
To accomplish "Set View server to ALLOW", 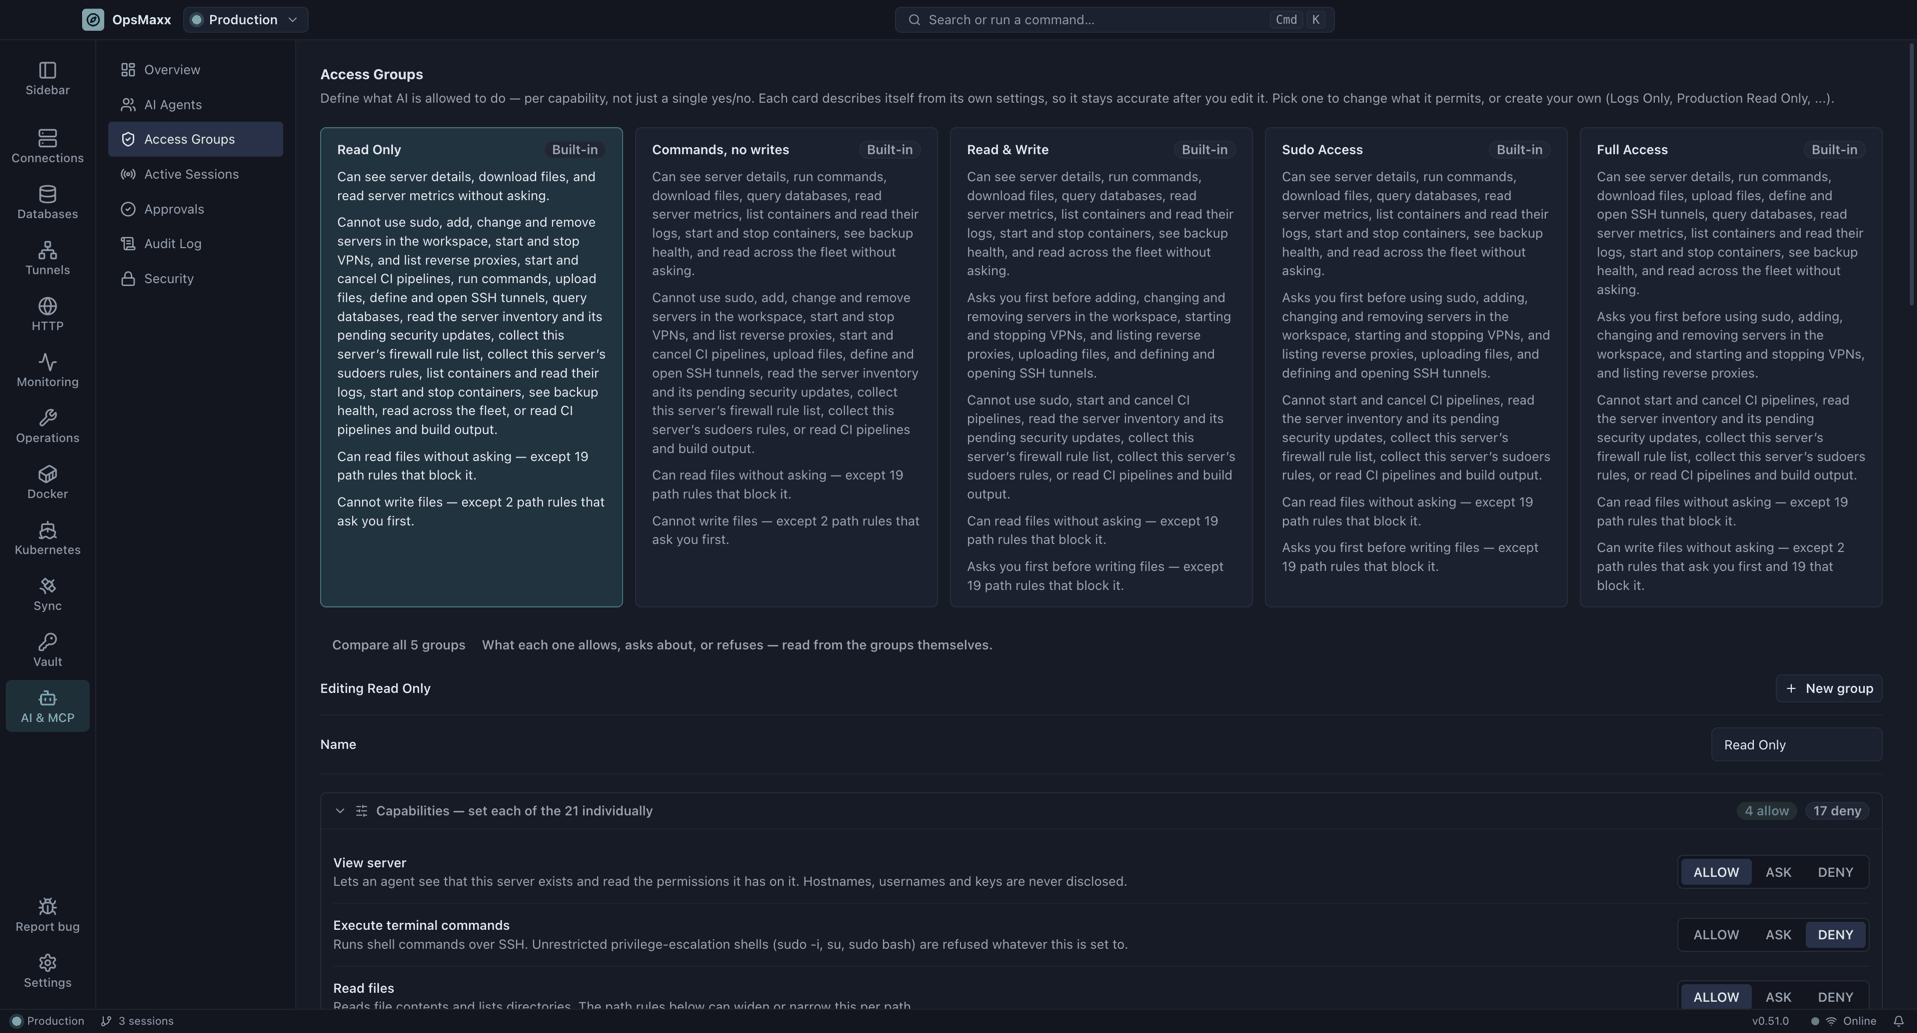I will 1716,872.
